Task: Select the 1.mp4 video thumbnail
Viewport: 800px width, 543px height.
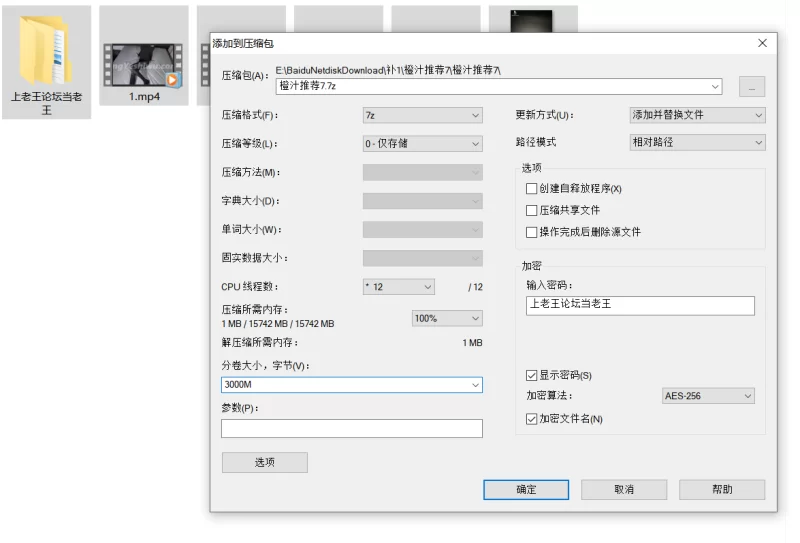Action: [143, 65]
